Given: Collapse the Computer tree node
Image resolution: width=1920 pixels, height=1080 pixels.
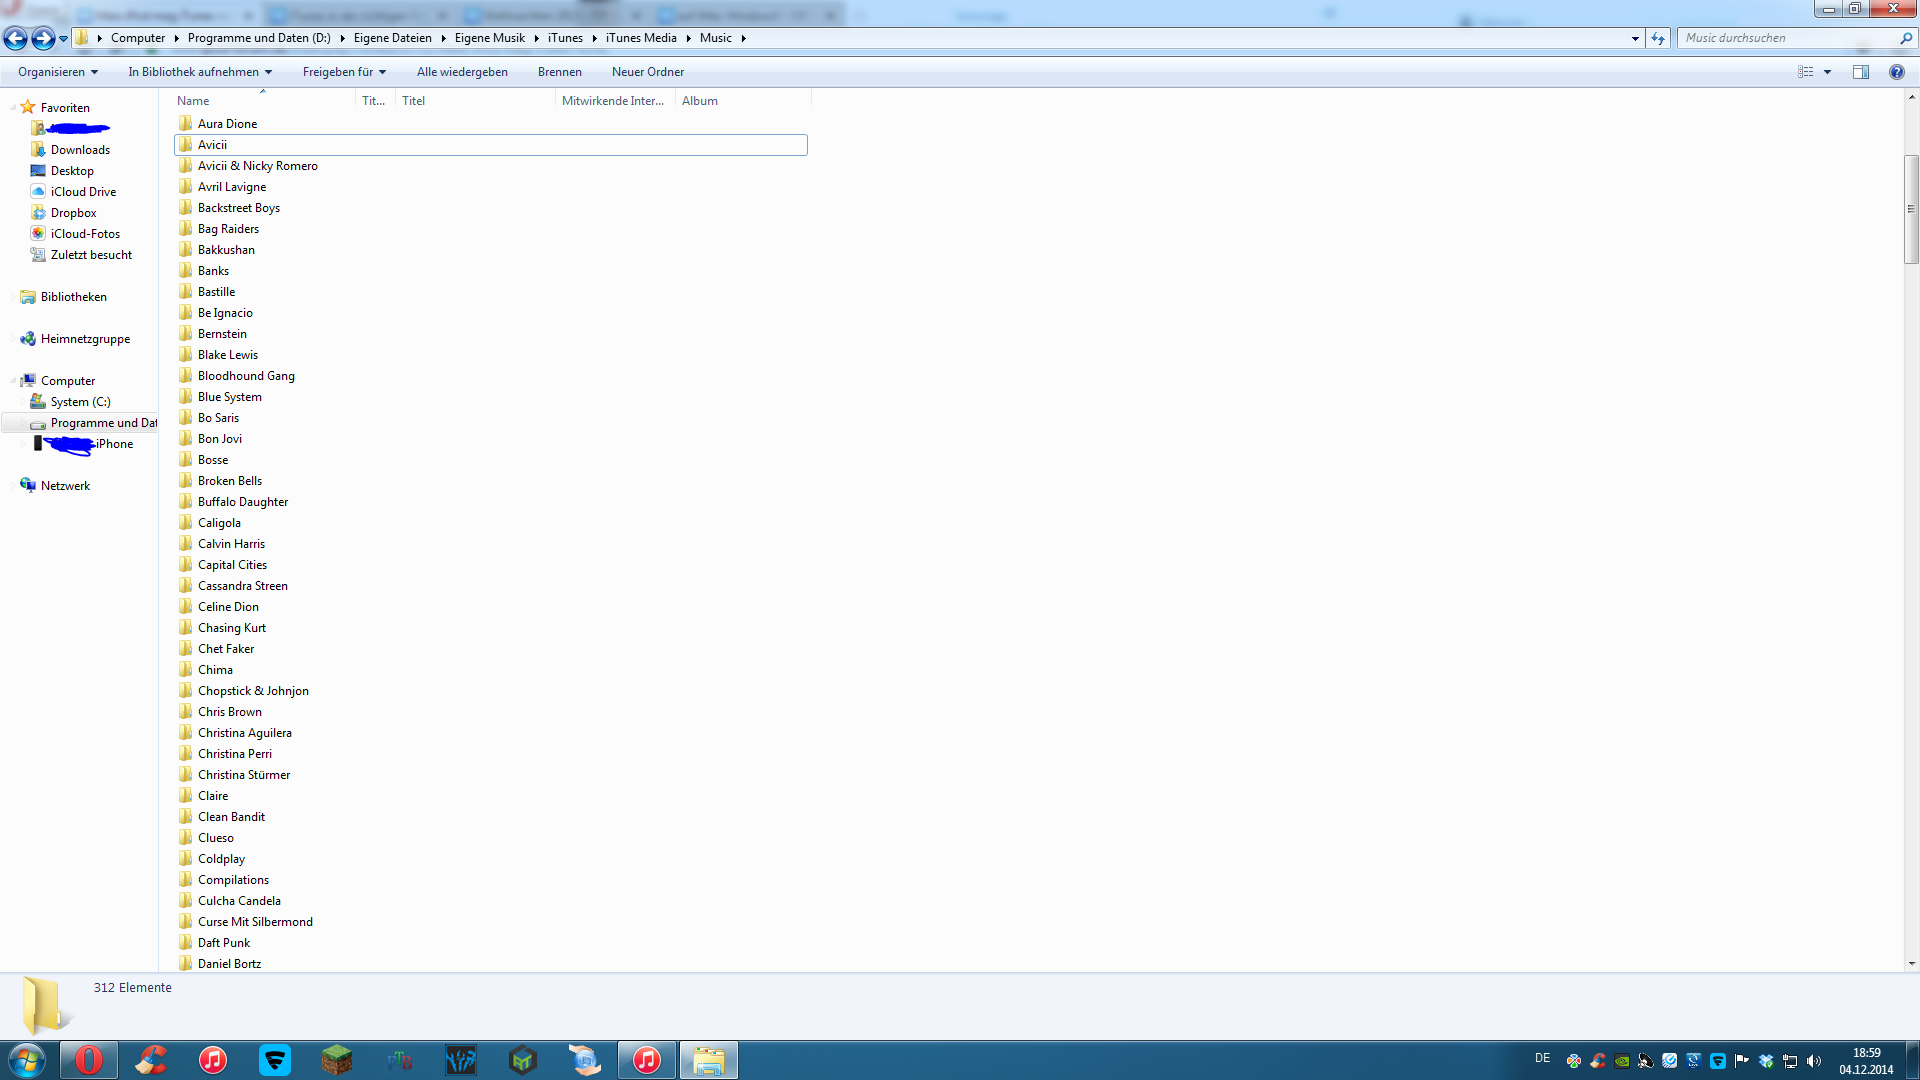Looking at the screenshot, I should tap(13, 381).
